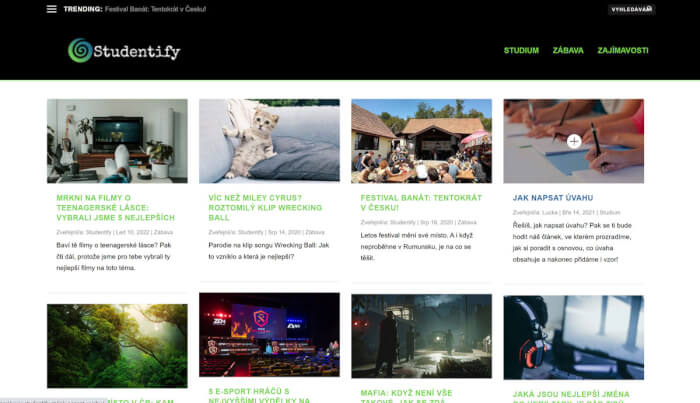
Task: Open the hamburger menu icon
Action: pos(51,9)
